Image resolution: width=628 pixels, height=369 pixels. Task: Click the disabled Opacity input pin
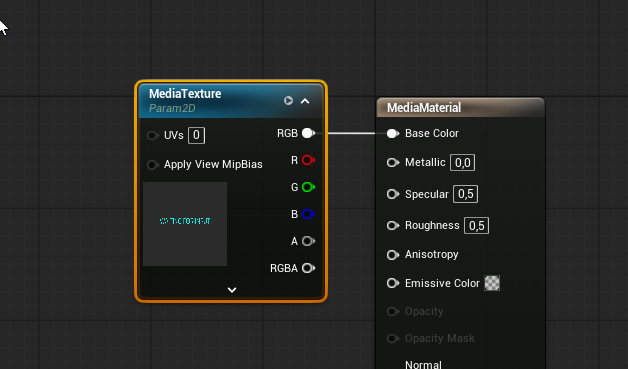point(393,311)
